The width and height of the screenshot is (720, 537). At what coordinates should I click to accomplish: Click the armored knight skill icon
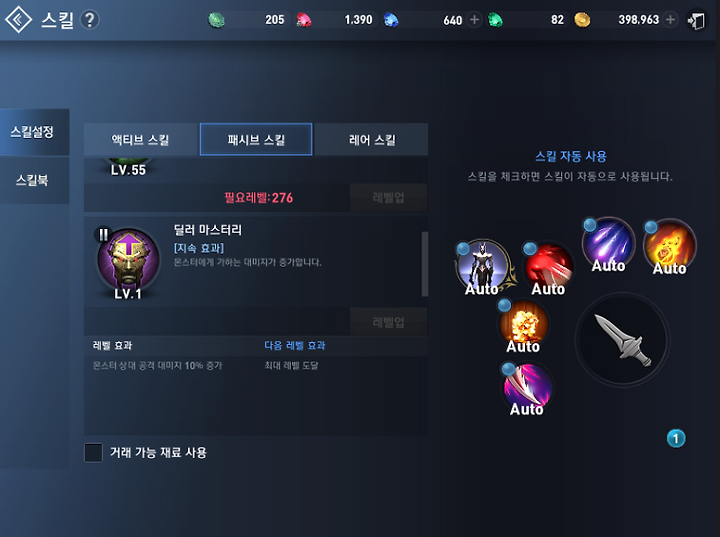(483, 266)
